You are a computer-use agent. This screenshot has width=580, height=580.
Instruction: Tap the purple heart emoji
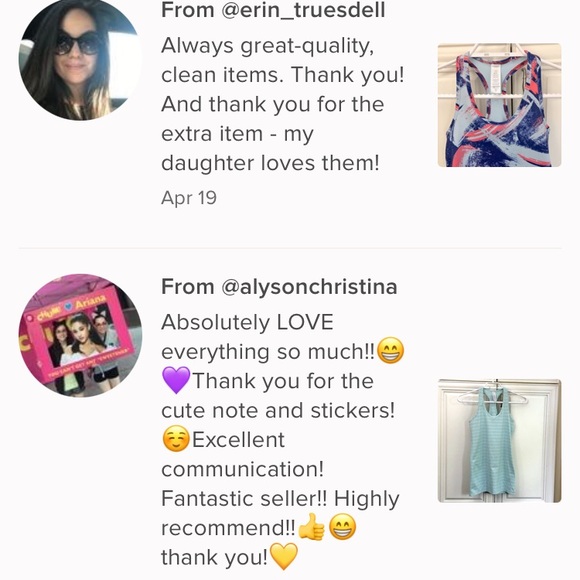click(176, 380)
